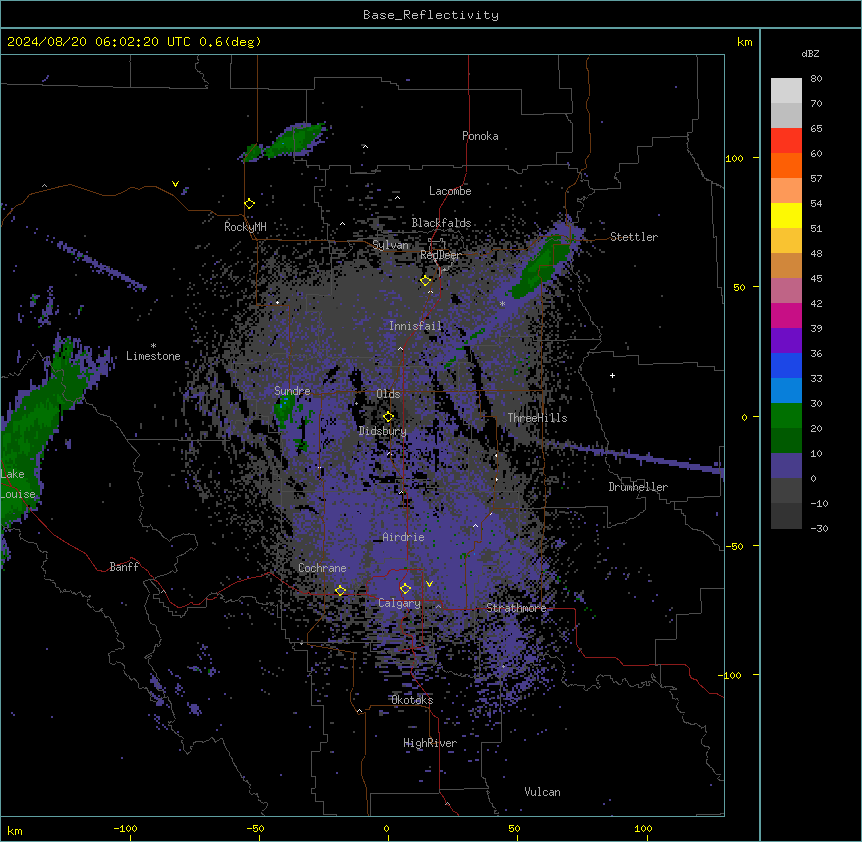Image resolution: width=862 pixels, height=842 pixels.
Task: Click the ThreeHills city label
Action: pos(538,418)
